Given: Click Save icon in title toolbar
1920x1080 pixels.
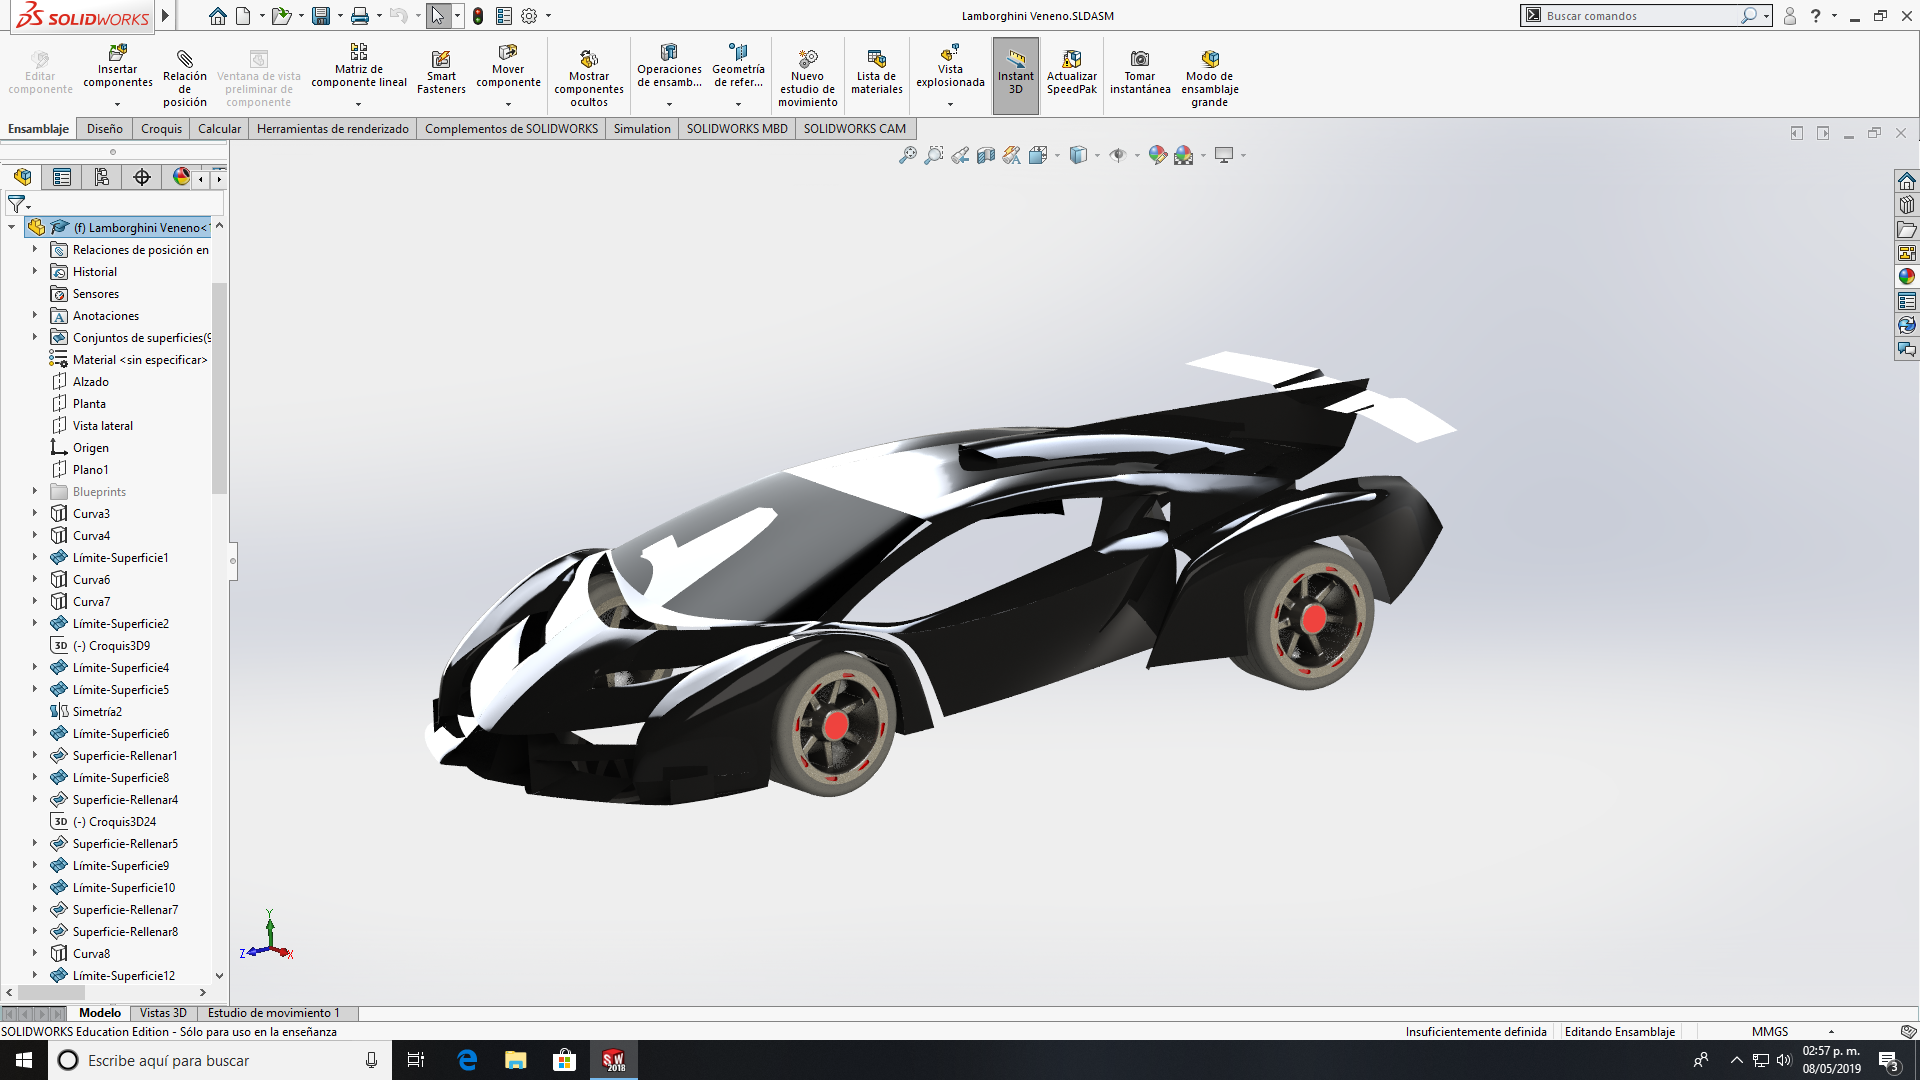Looking at the screenshot, I should (321, 16).
